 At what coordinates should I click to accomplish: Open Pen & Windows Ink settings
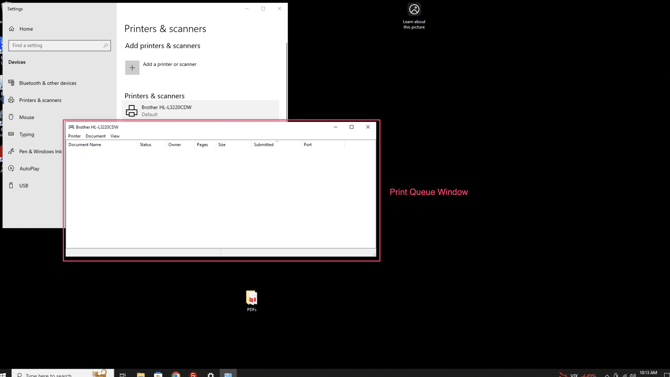coord(35,151)
